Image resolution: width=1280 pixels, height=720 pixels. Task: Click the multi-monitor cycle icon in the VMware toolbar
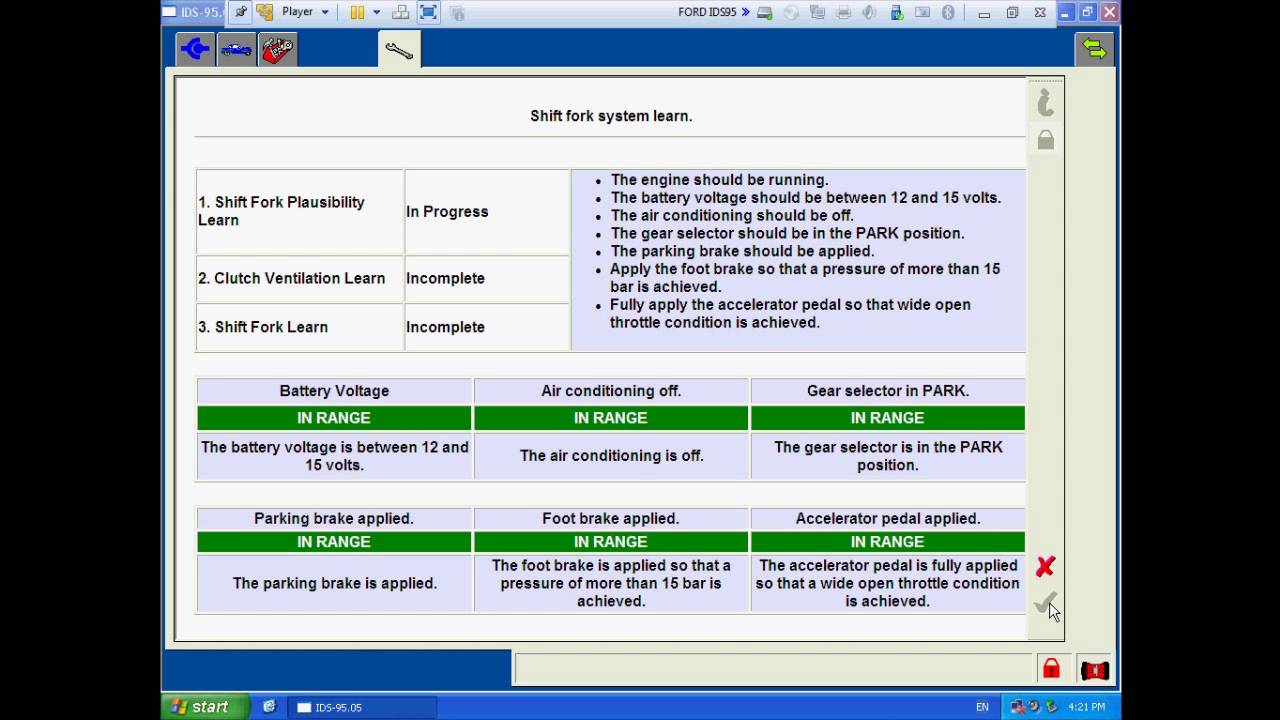tap(458, 12)
